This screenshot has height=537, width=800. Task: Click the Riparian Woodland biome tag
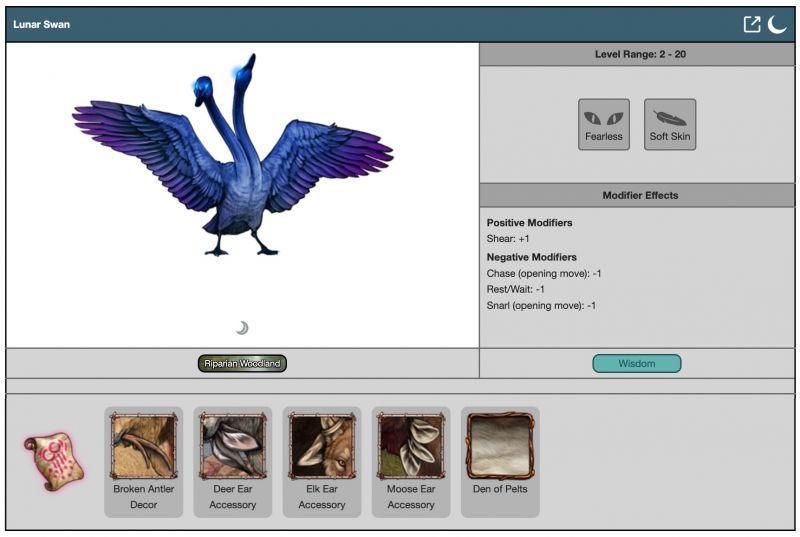click(243, 363)
